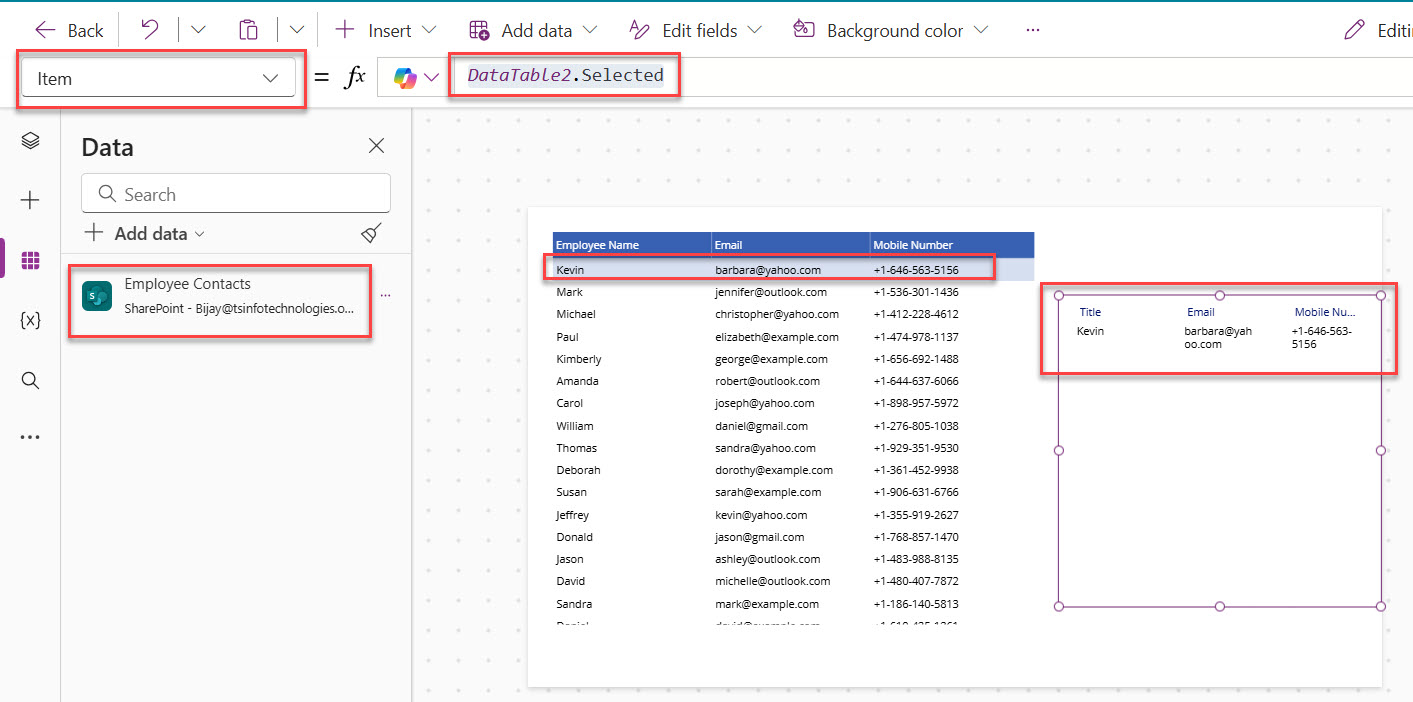Click the barbara@yahoo.com value in form
Screen dimensions: 1413x702
(1218, 337)
